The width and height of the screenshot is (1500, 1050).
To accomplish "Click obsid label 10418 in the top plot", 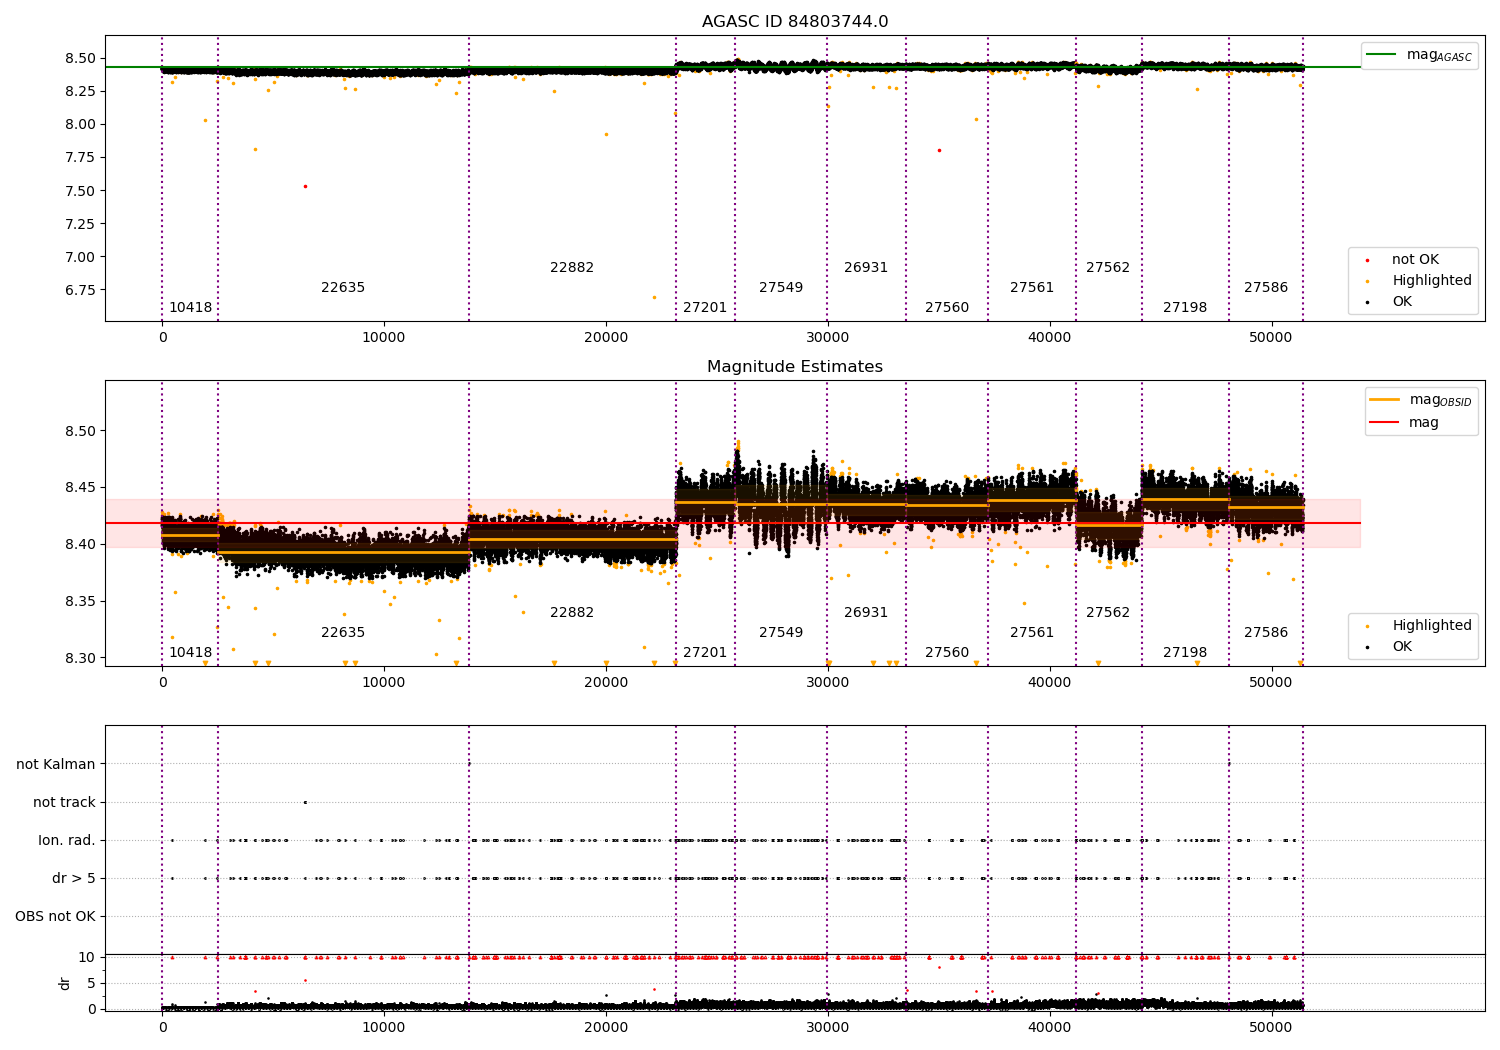I will click(x=190, y=308).
